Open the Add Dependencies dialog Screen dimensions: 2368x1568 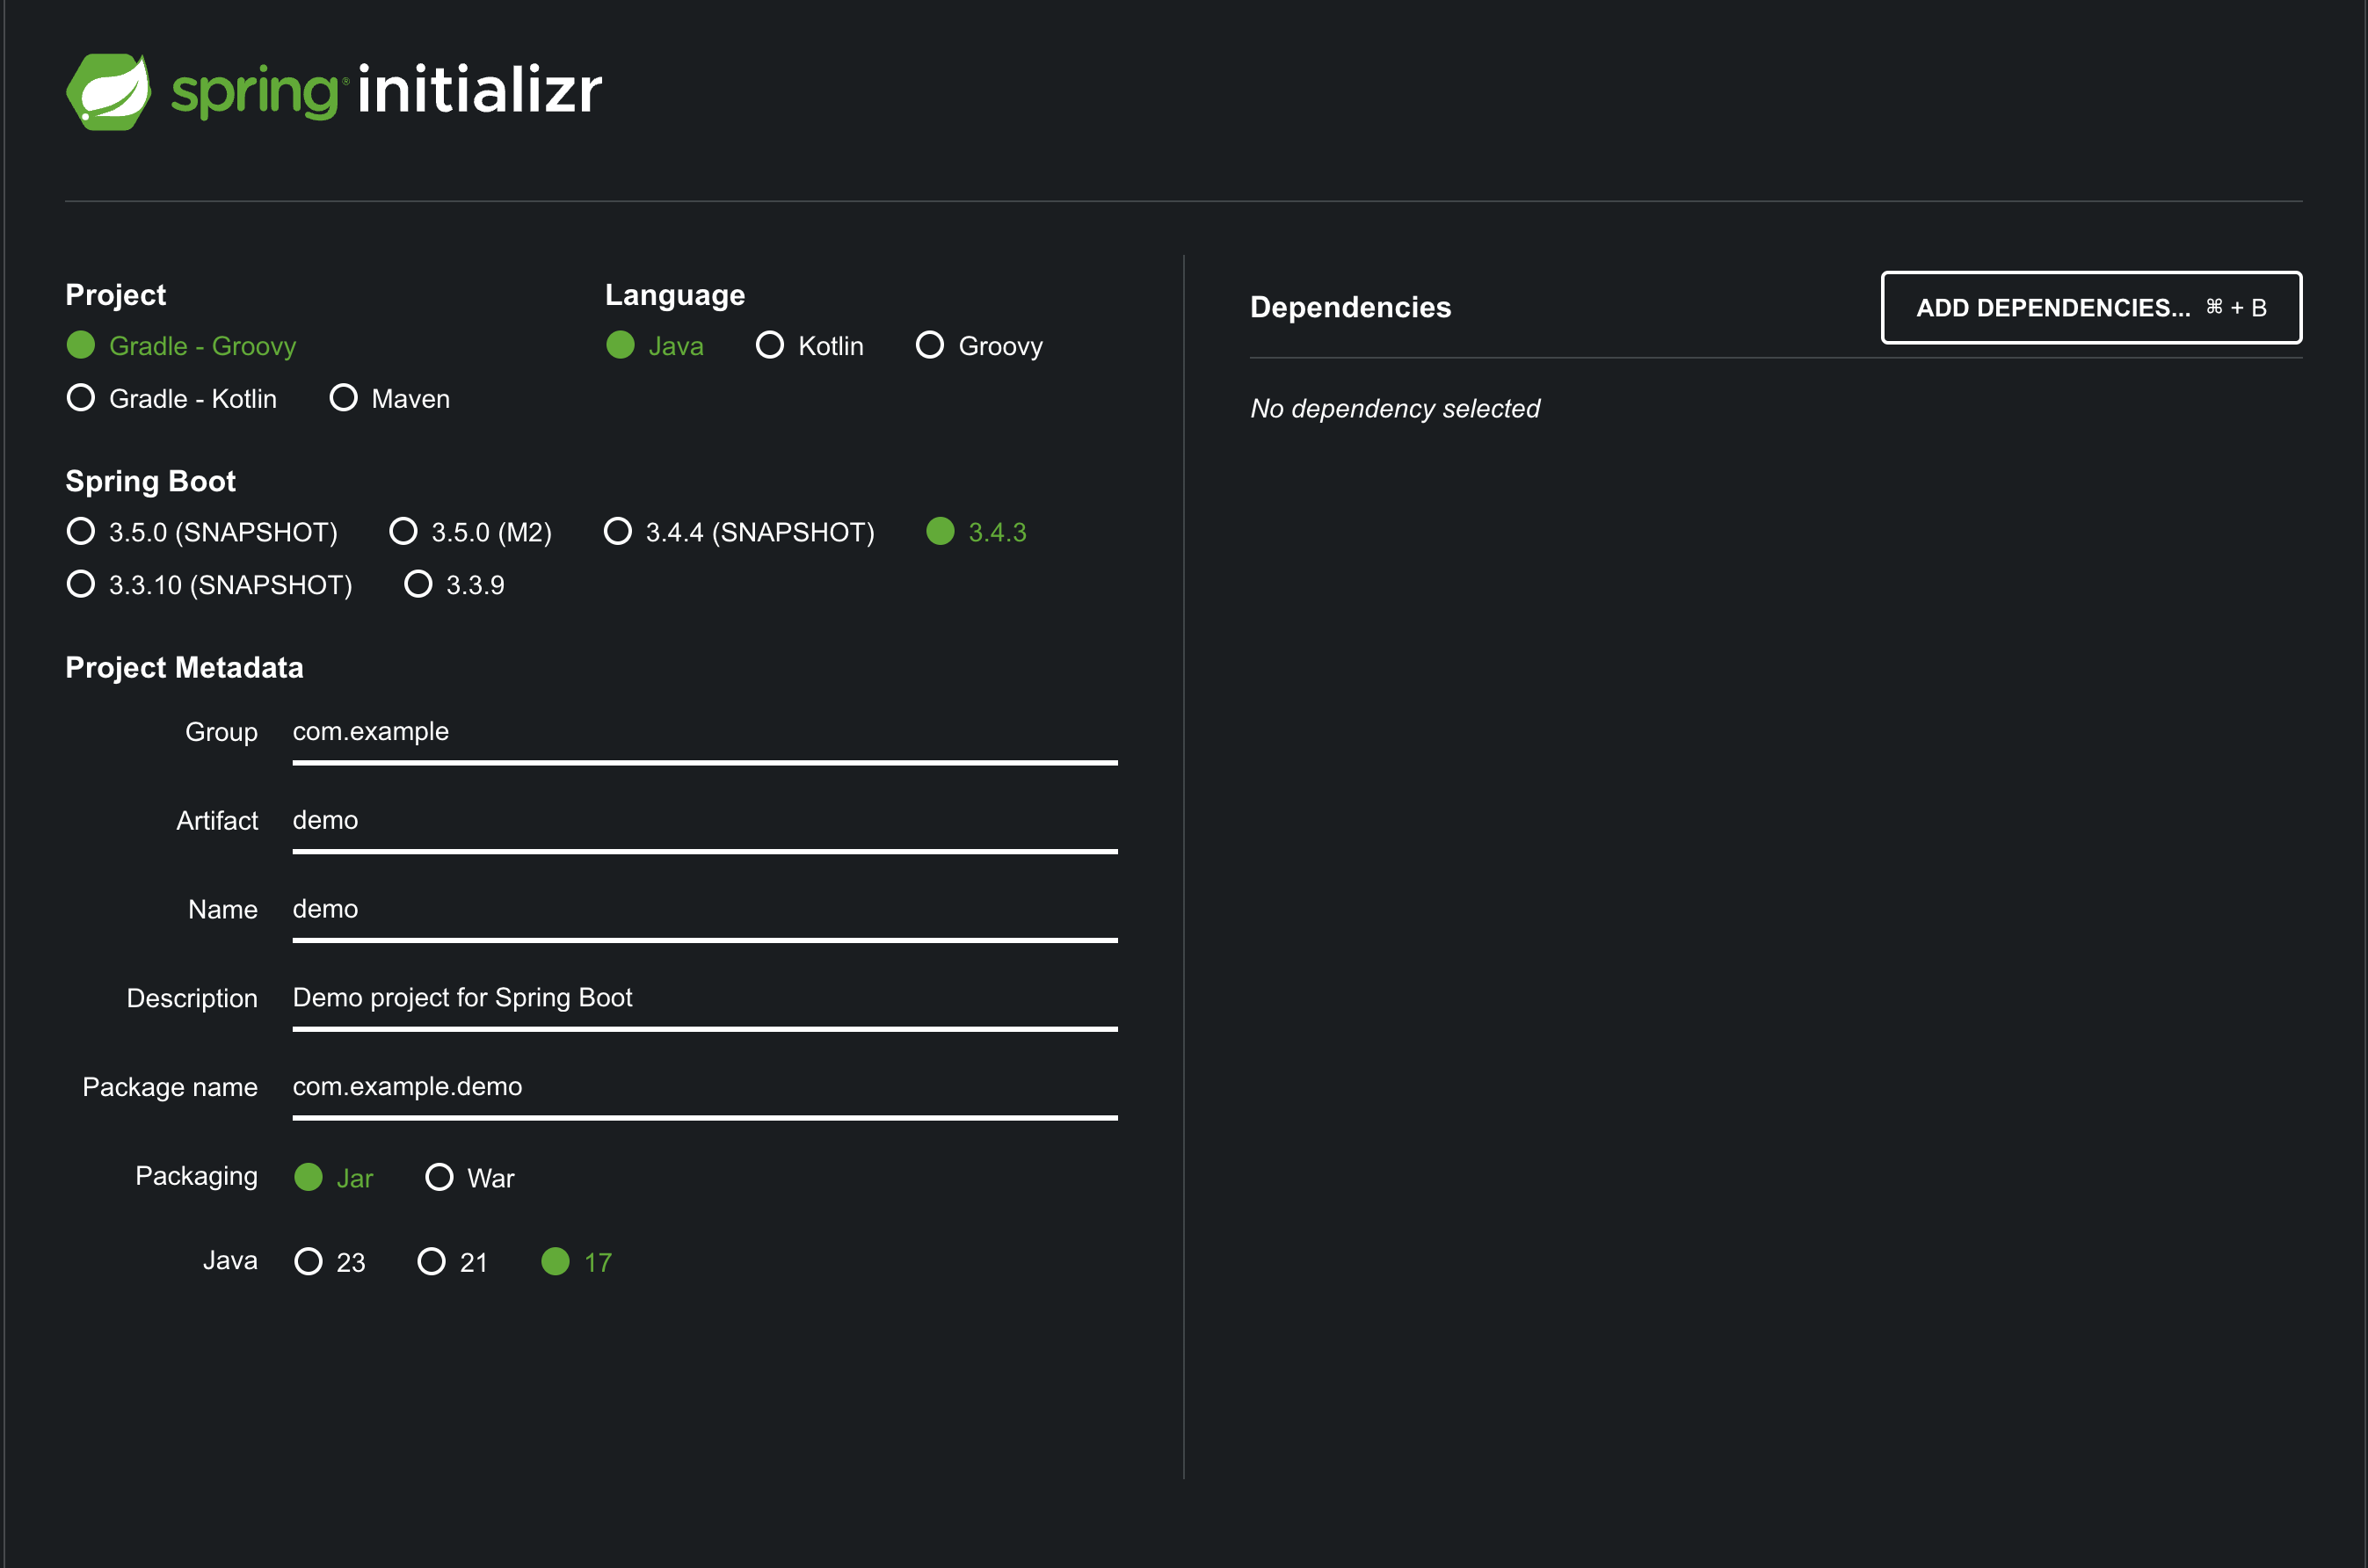pyautogui.click(x=2090, y=308)
